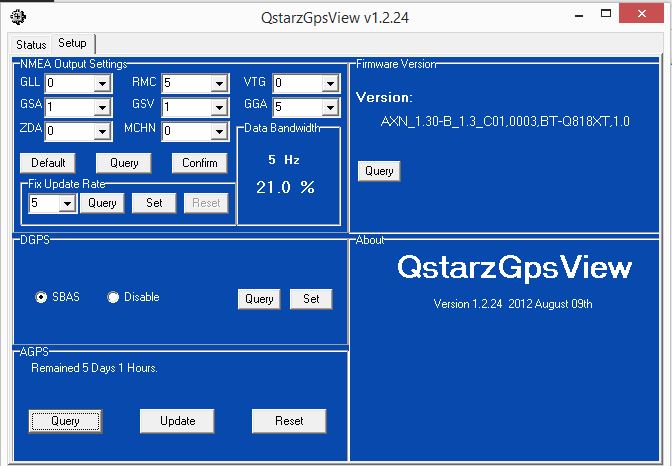Screen dimensions: 672x466
Task: Click Query in the AGPS group
Action: click(x=66, y=421)
